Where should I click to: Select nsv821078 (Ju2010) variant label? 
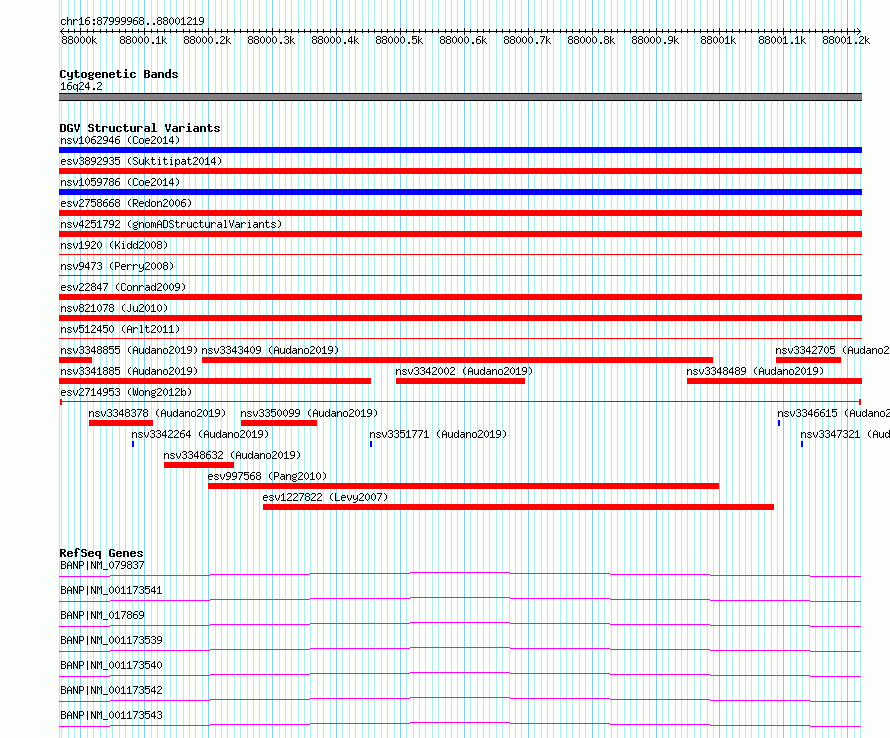point(114,308)
